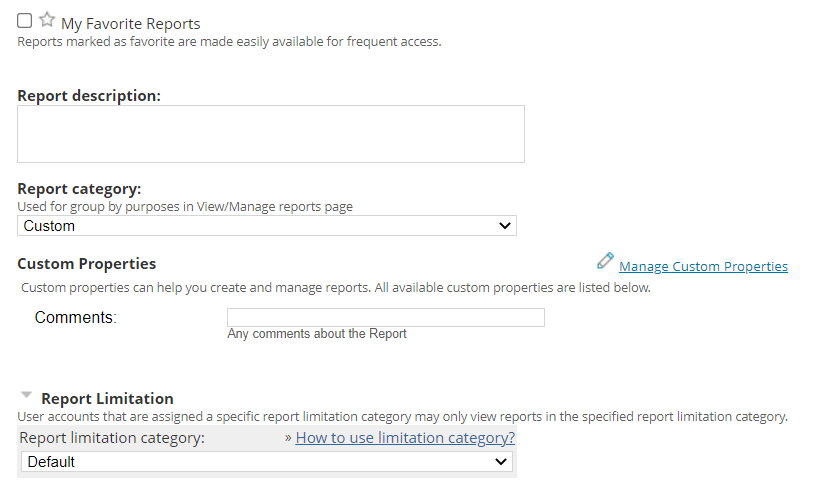
Task: Click the pencil edit icon
Action: (x=605, y=261)
